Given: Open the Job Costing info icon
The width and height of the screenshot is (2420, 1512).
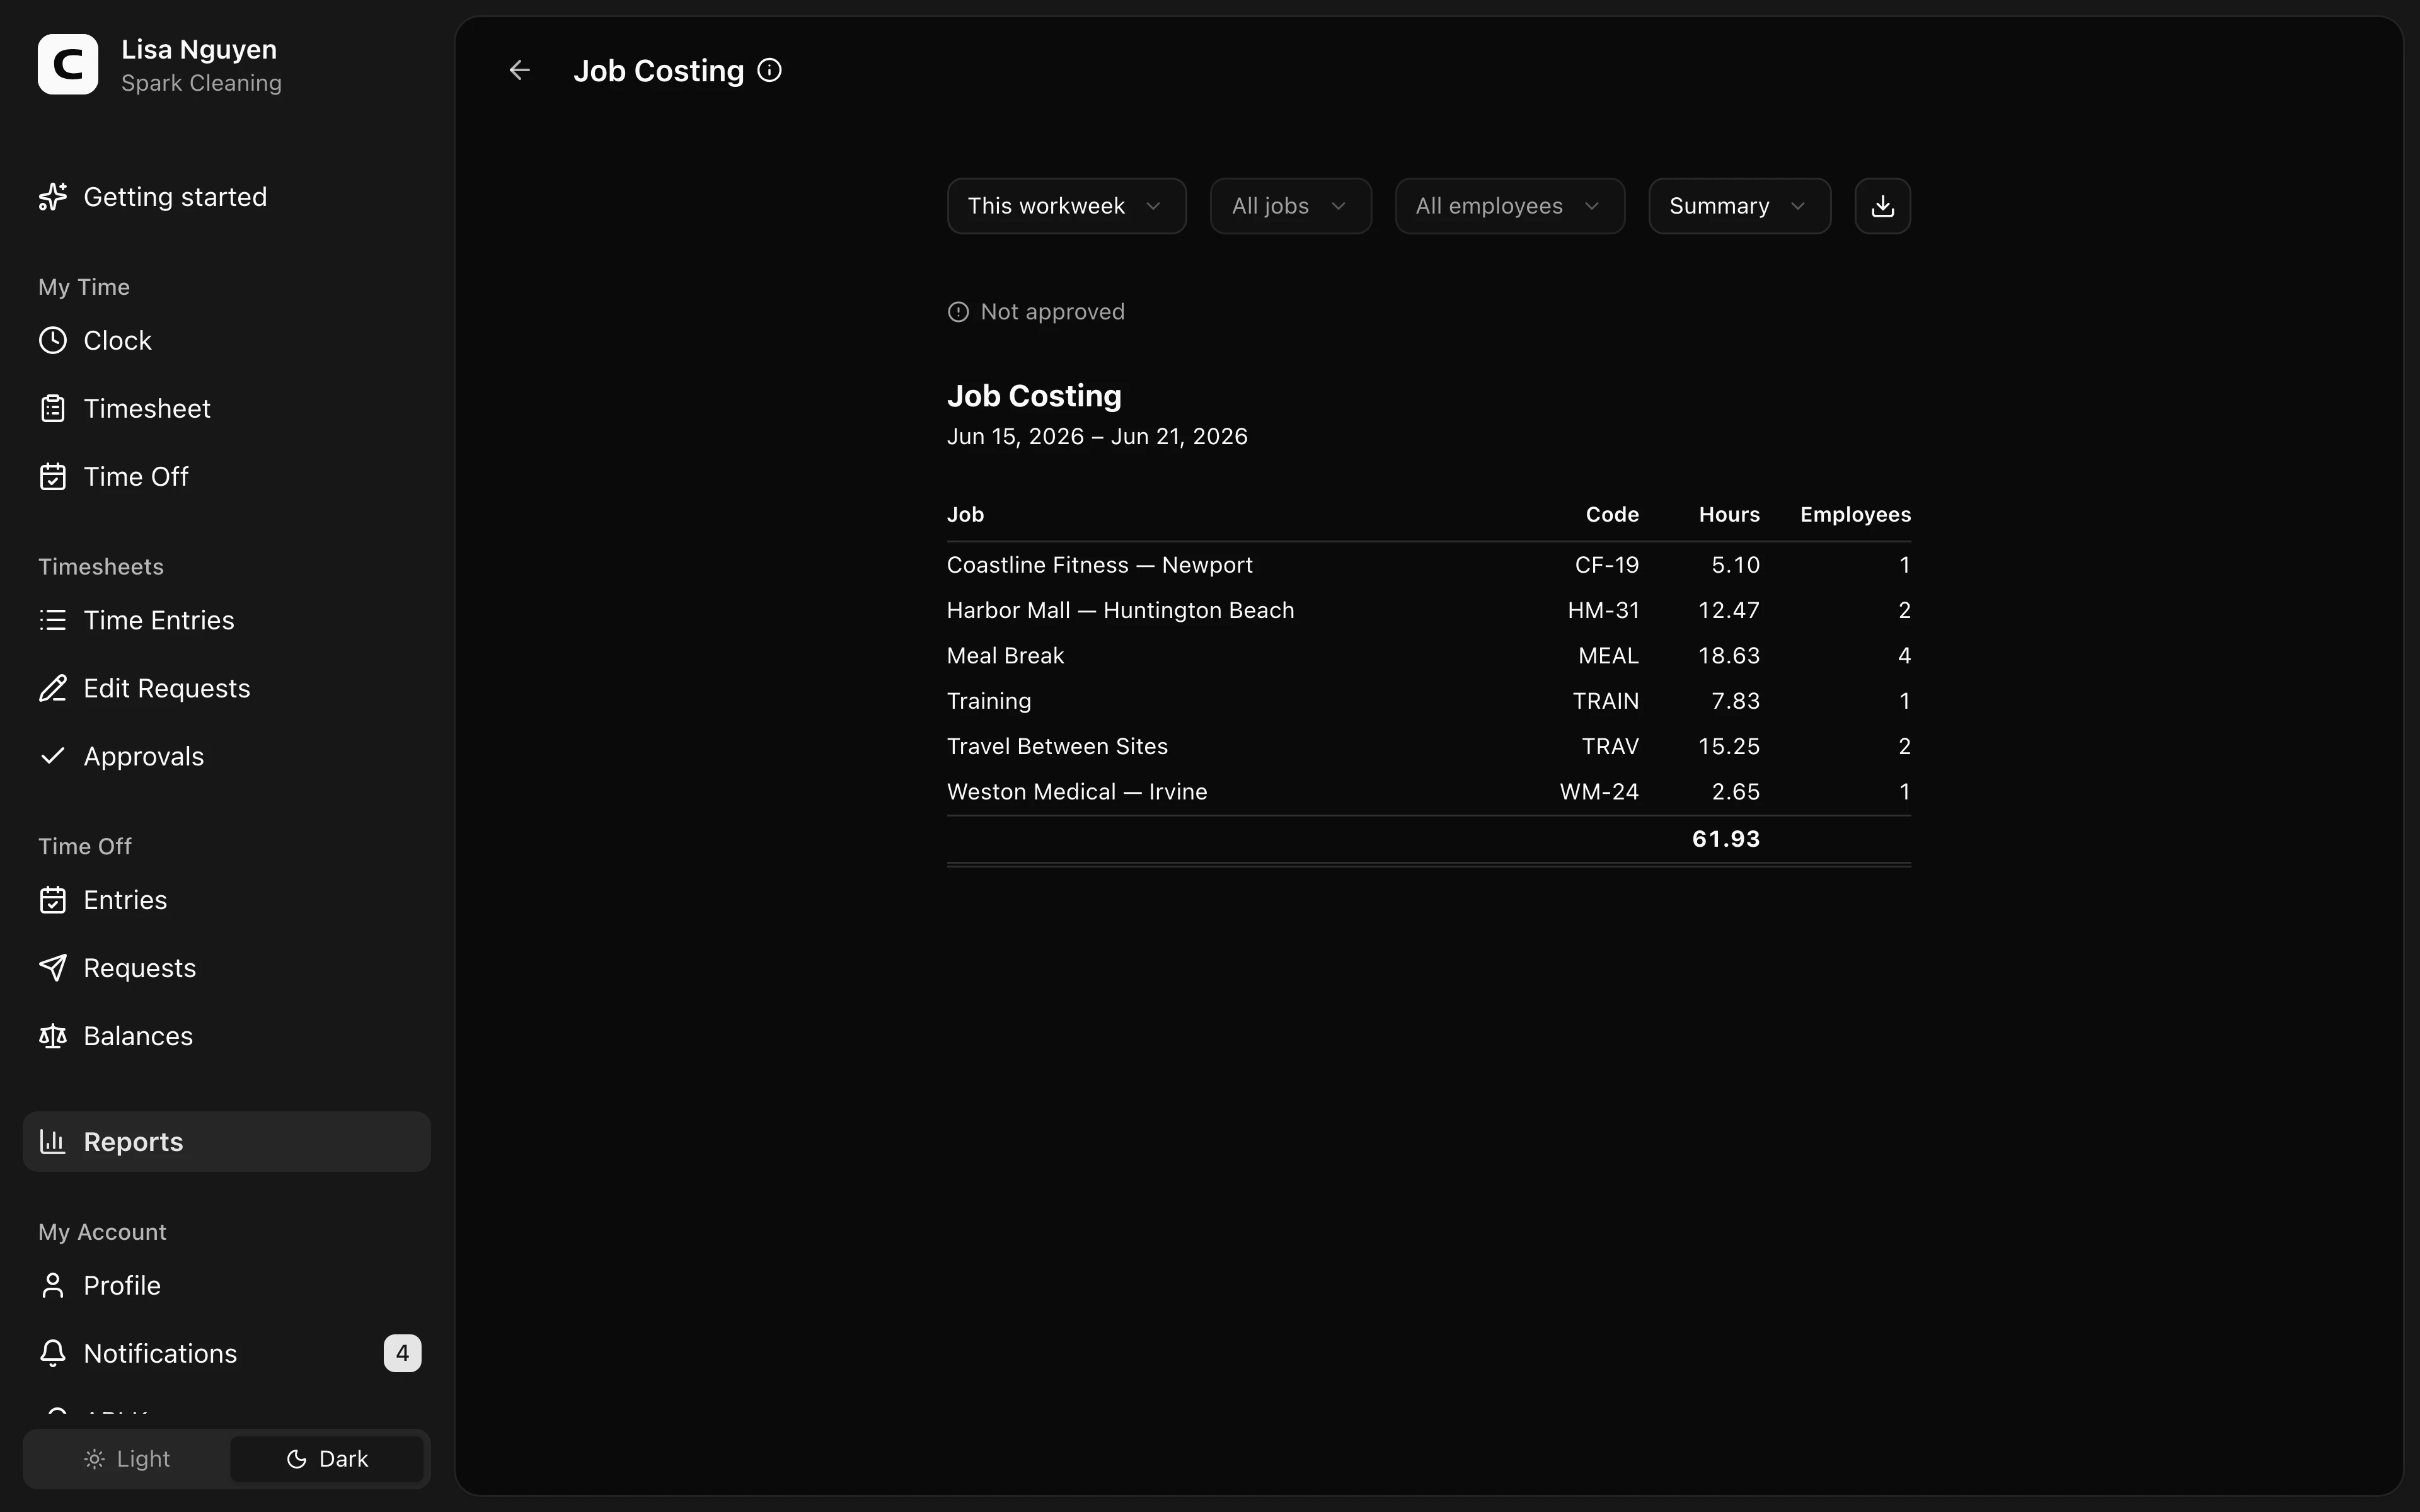Looking at the screenshot, I should pyautogui.click(x=769, y=70).
